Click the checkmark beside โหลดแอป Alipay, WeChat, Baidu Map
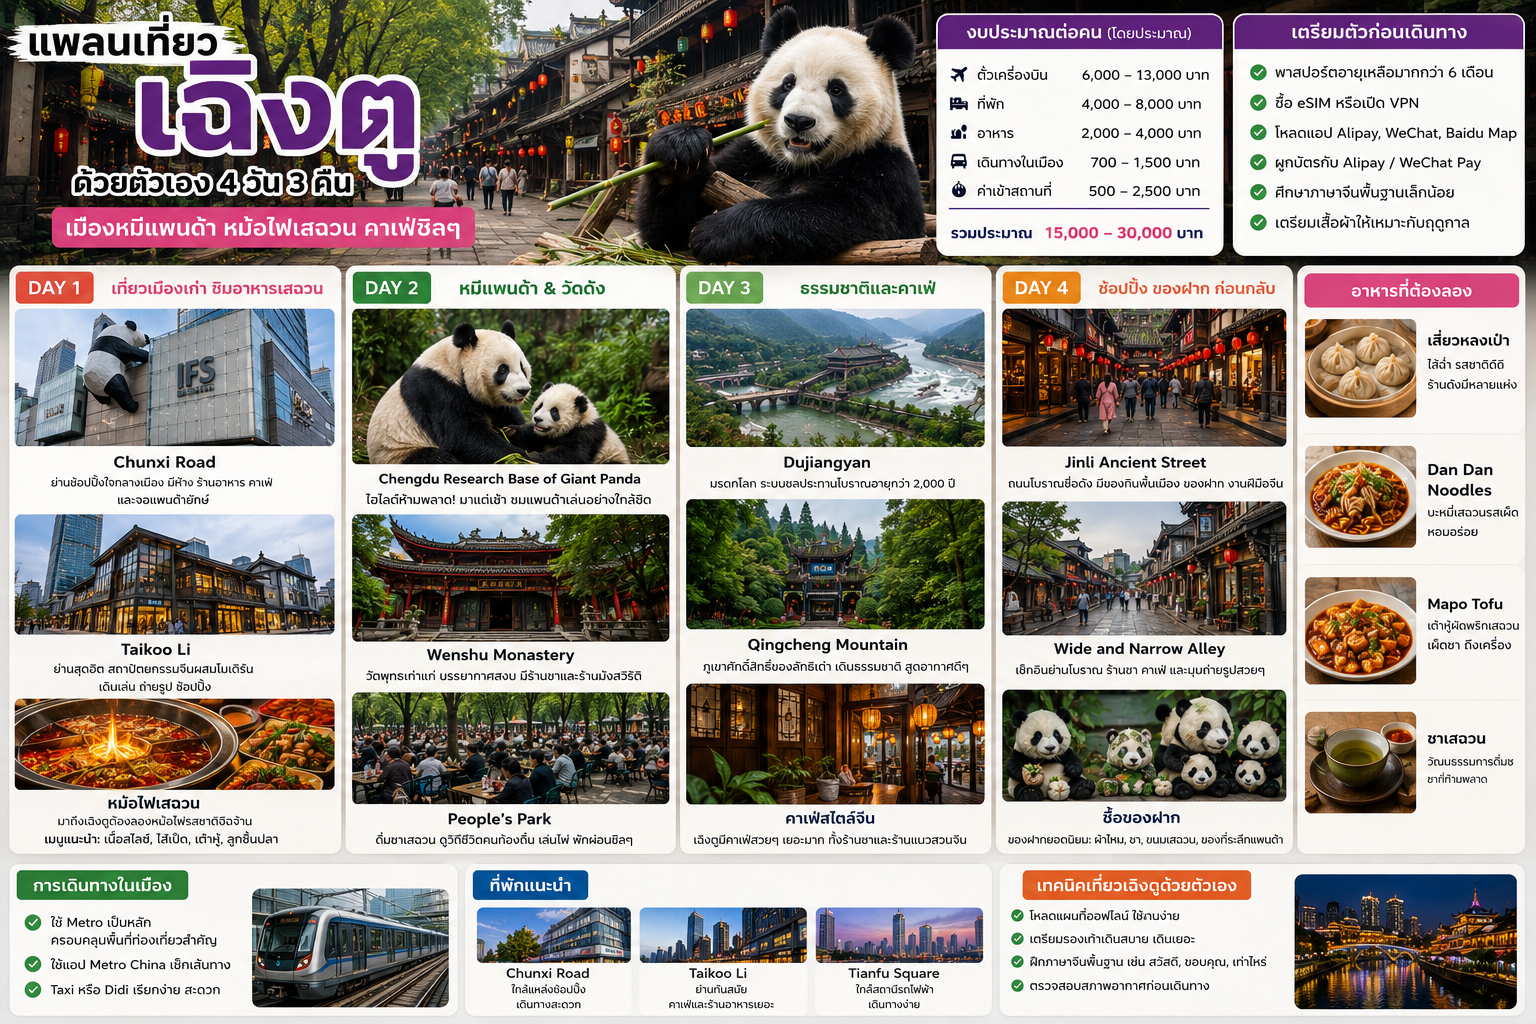Viewport: 1536px width, 1024px height. [x=1259, y=132]
